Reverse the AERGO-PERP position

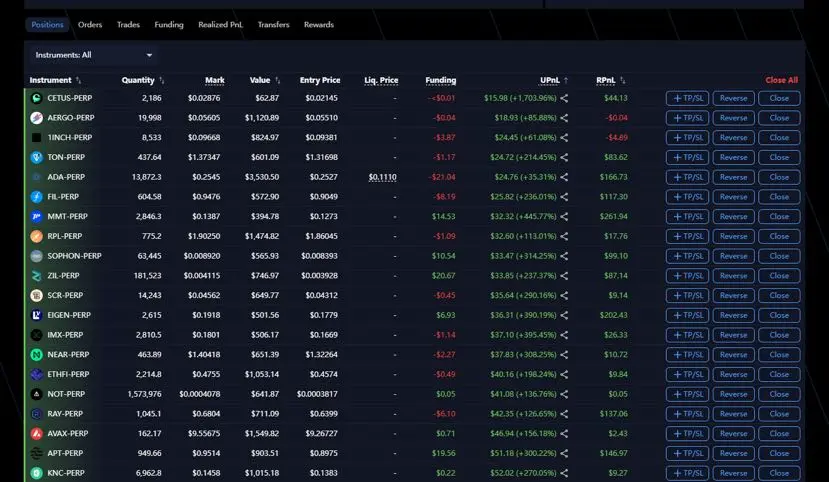(x=733, y=118)
